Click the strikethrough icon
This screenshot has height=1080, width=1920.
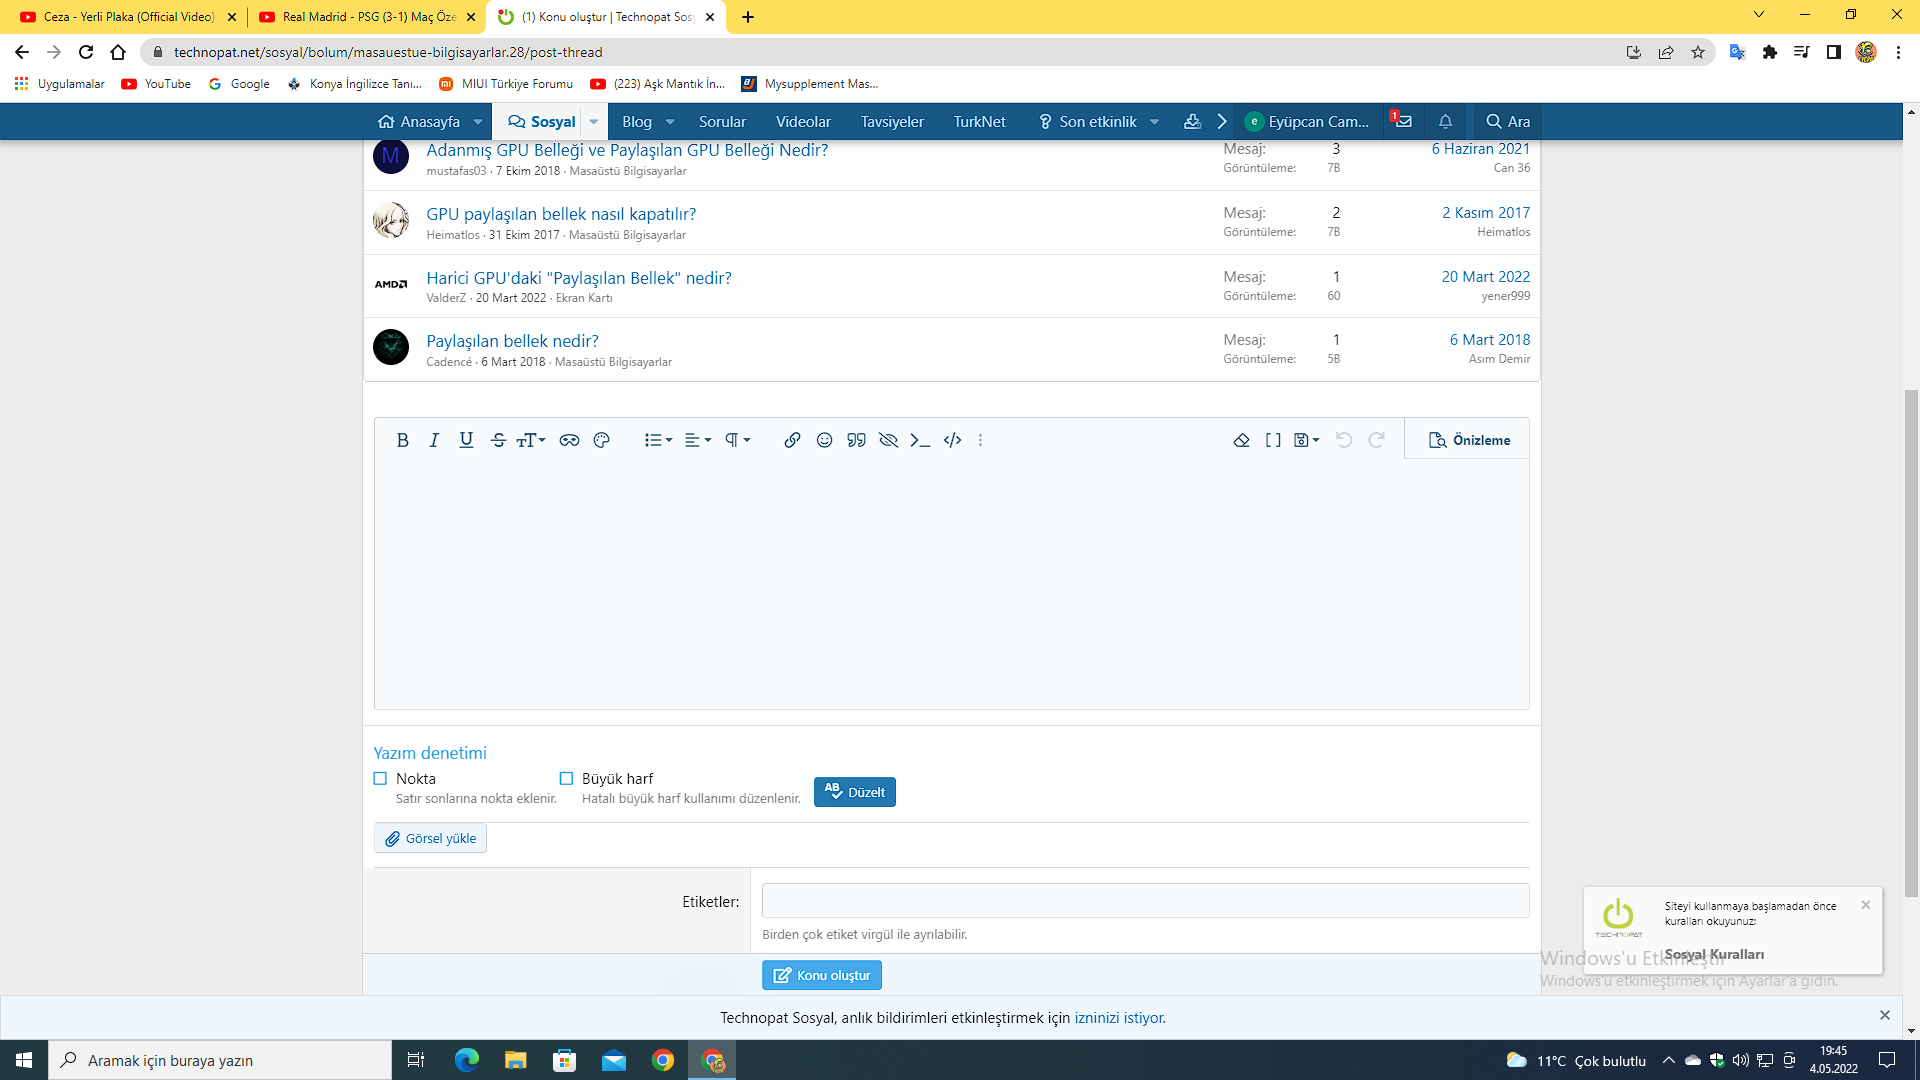tap(498, 440)
